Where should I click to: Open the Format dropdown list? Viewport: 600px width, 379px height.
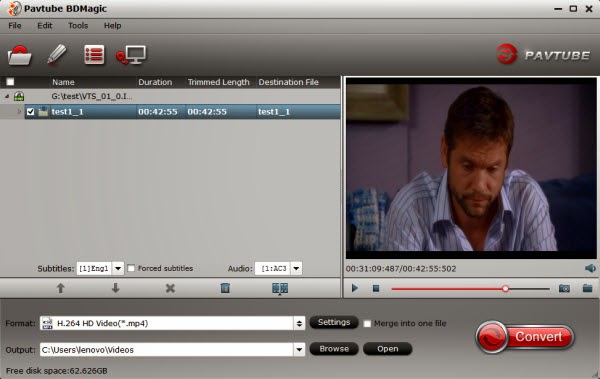299,323
